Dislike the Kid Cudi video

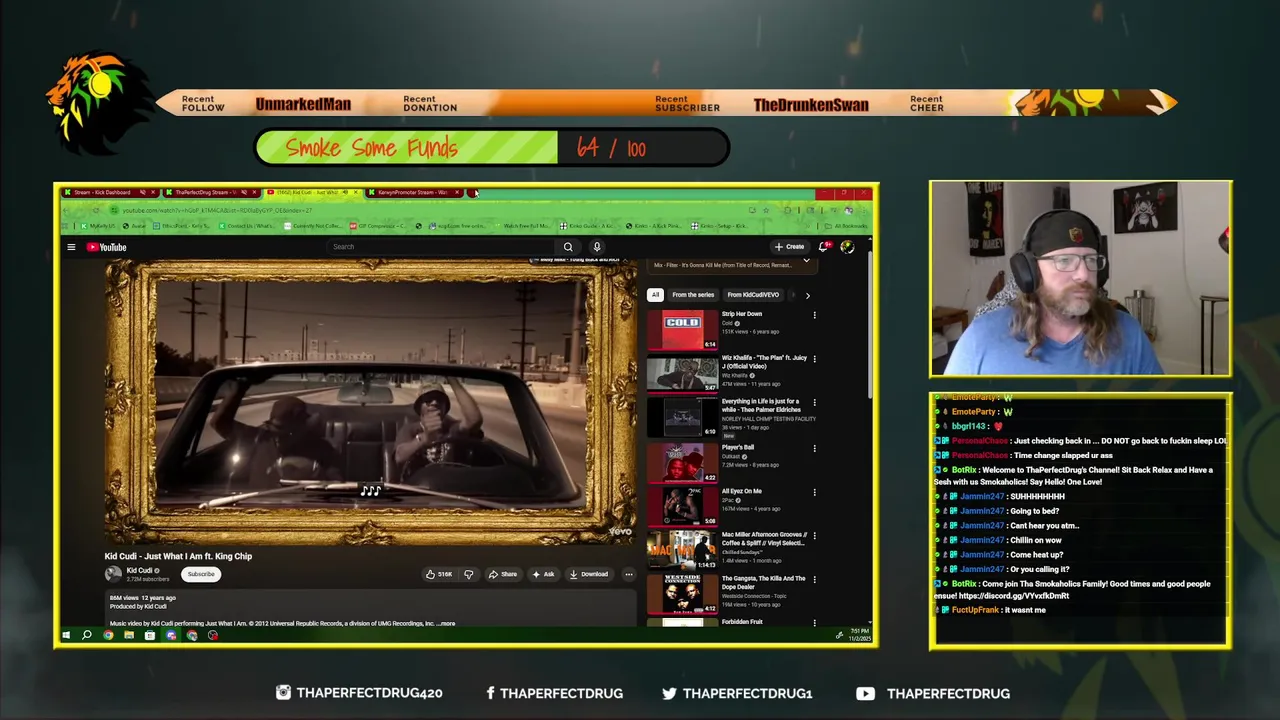(x=468, y=574)
